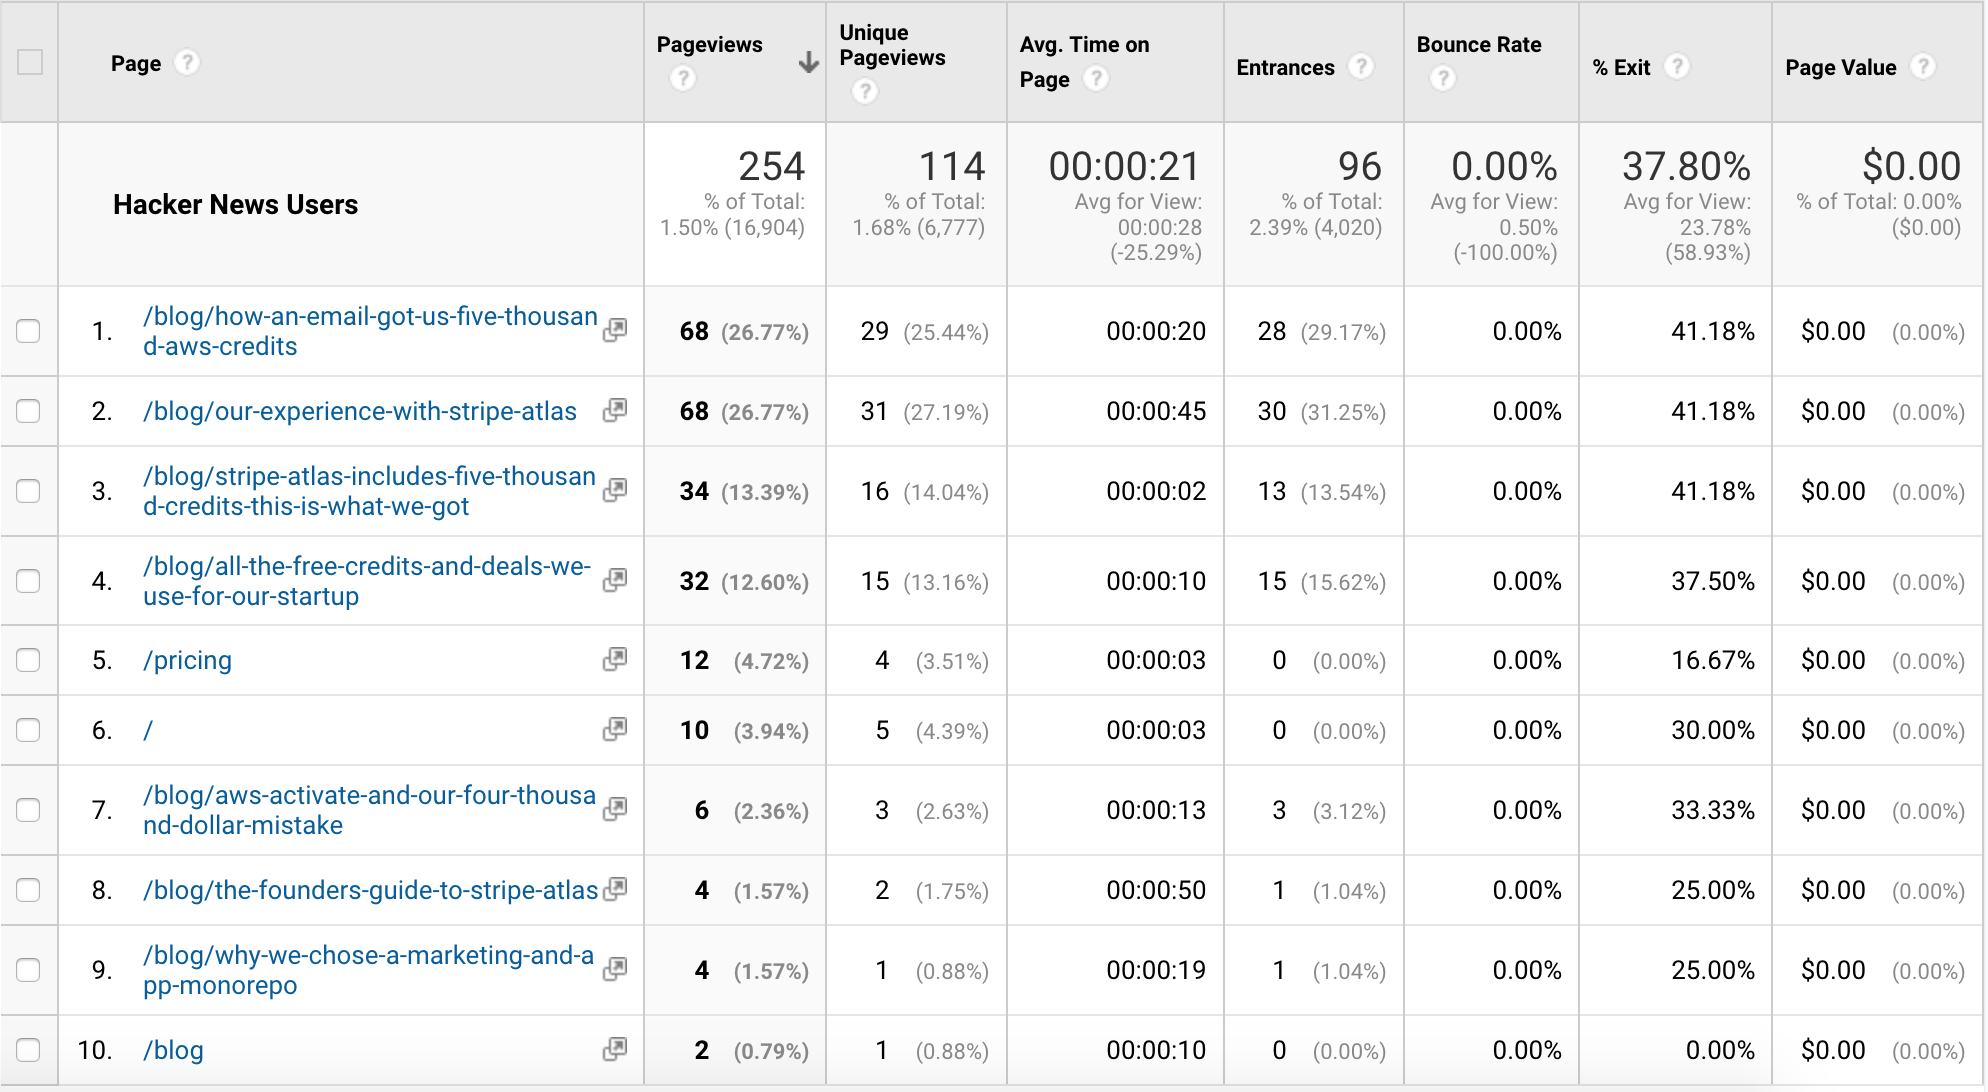The height and width of the screenshot is (1092, 1988).
Task: Select average time value 00:00:21
Action: pos(1124,166)
